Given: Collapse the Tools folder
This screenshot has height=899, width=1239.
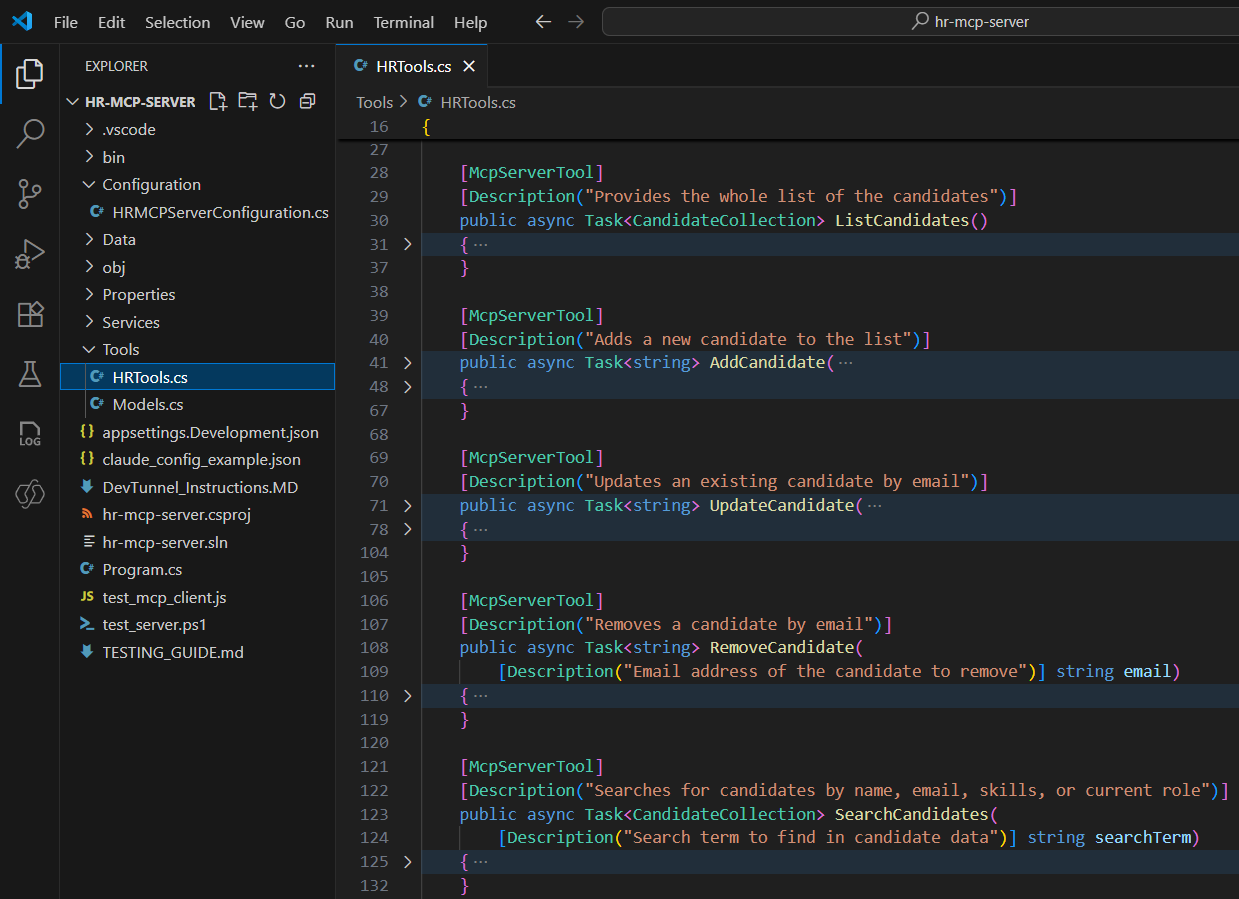Looking at the screenshot, I should click(x=120, y=349).
